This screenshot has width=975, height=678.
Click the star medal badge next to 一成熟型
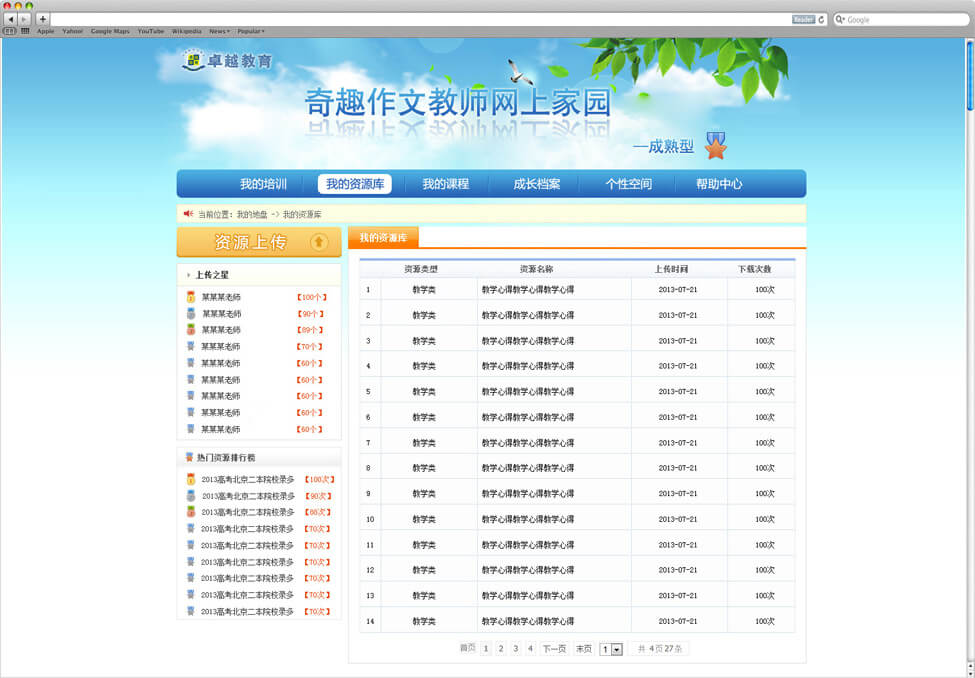[715, 146]
